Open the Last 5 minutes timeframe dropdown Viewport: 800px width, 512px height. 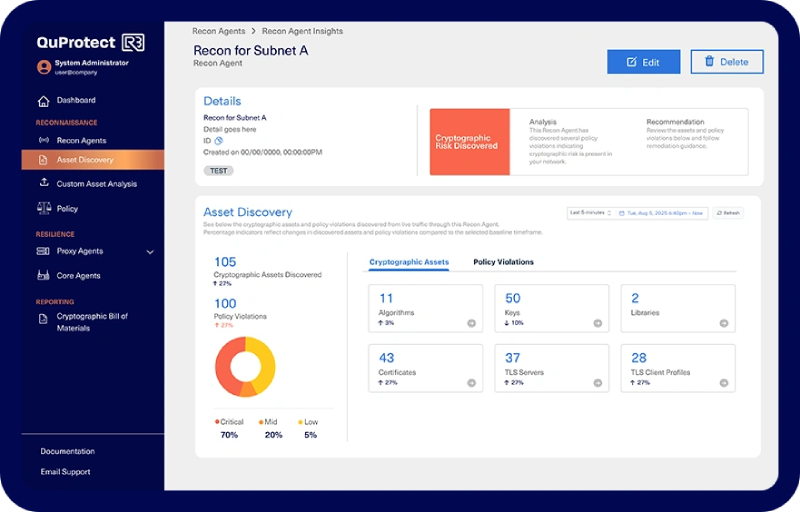(589, 213)
